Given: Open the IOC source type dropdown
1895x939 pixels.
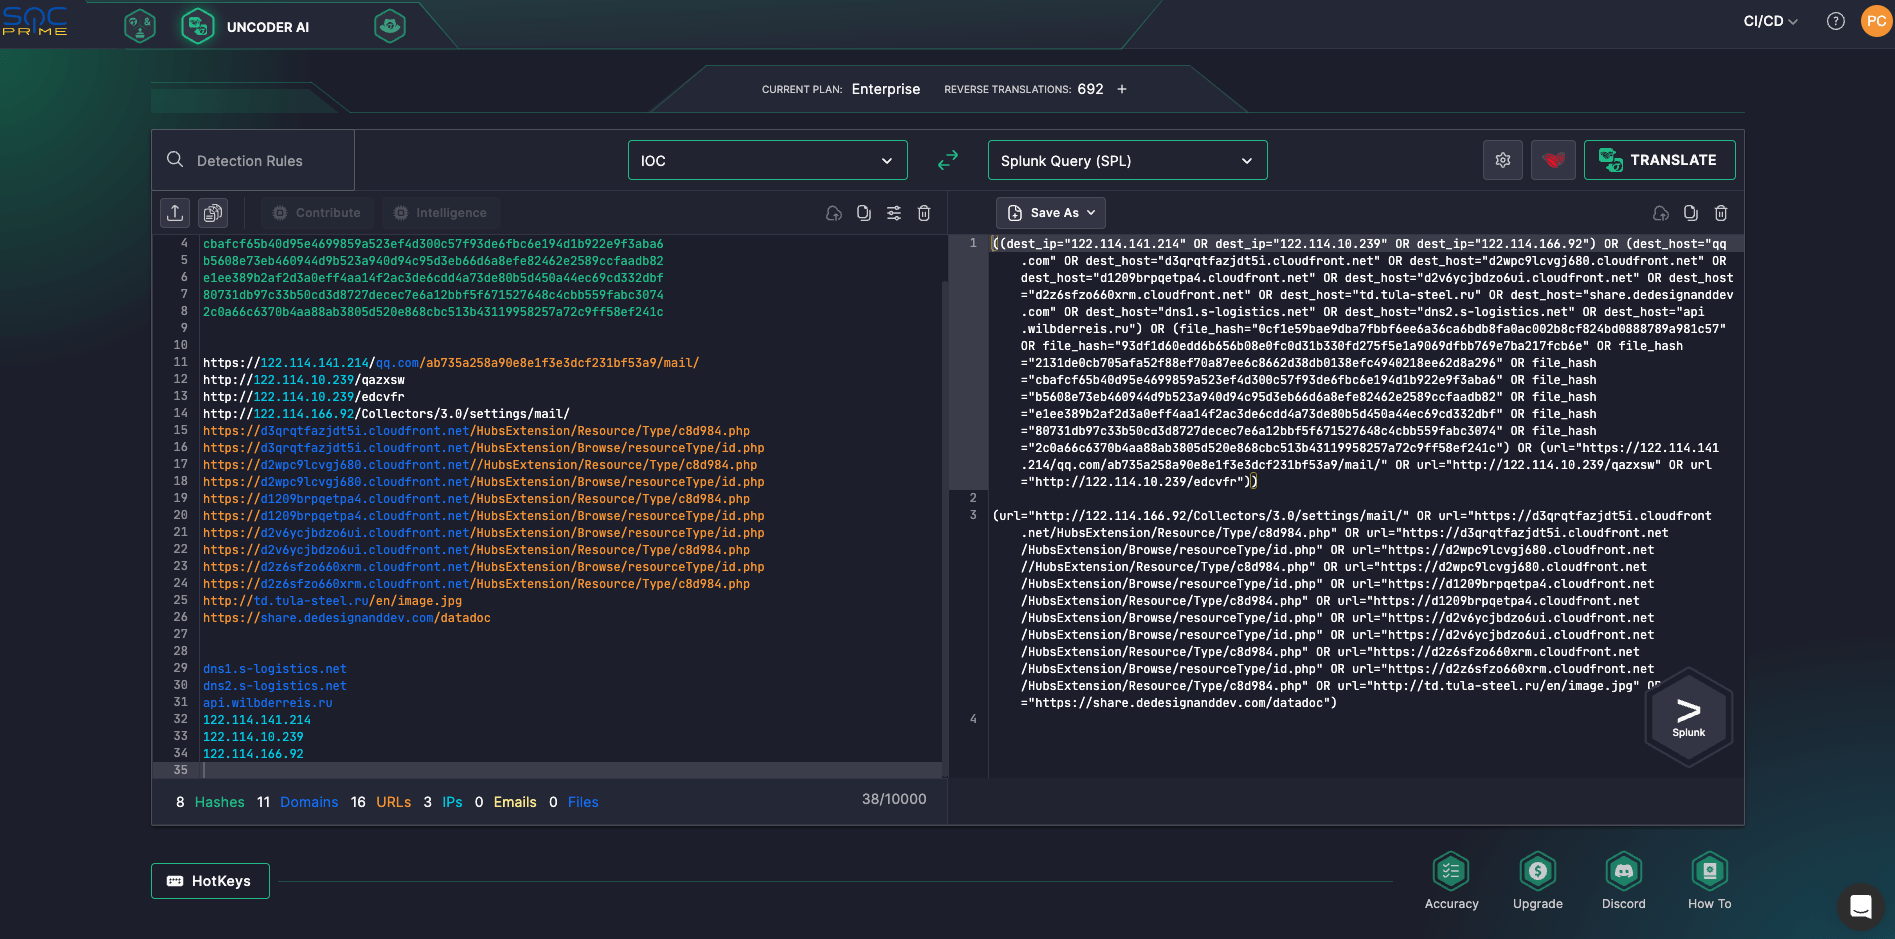Looking at the screenshot, I should coord(766,160).
